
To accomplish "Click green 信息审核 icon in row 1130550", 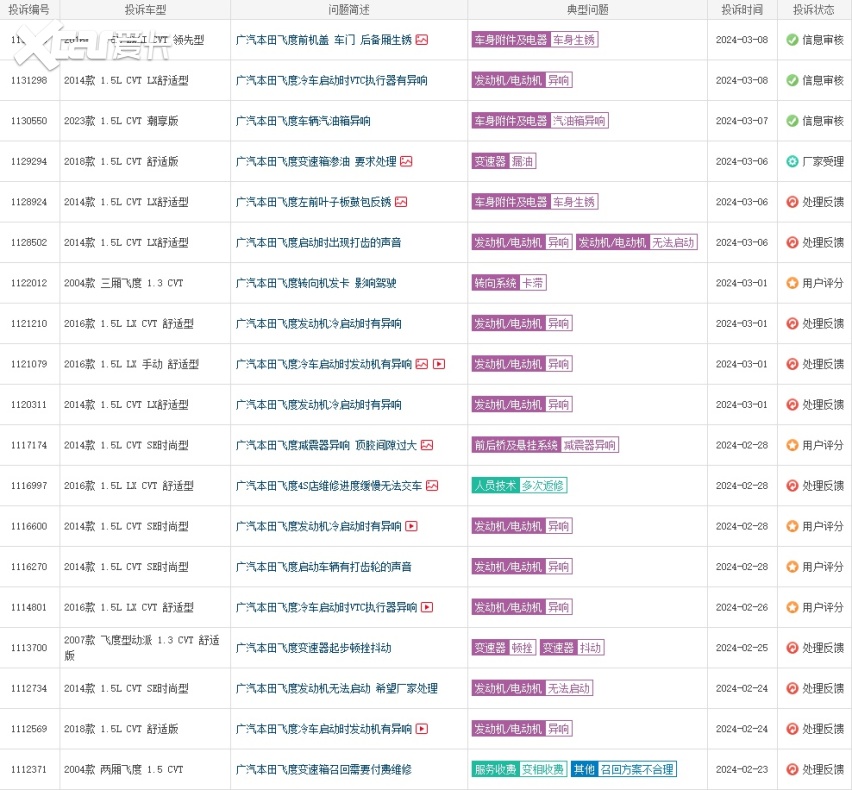I will pos(792,121).
